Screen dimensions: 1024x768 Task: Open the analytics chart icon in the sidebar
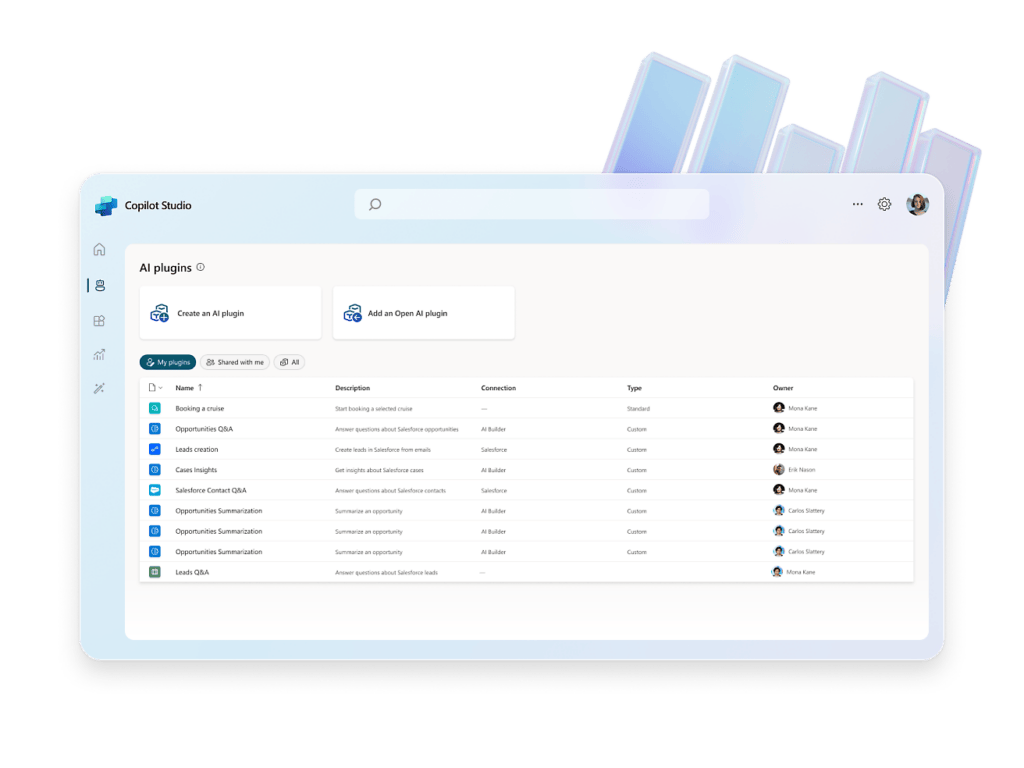(x=99, y=355)
